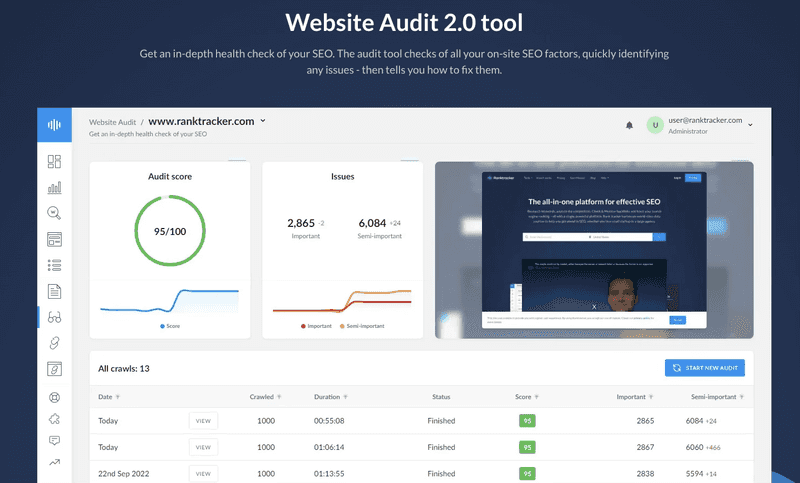
Task: Click the score badge in 00:55:08 row
Action: 527,421
